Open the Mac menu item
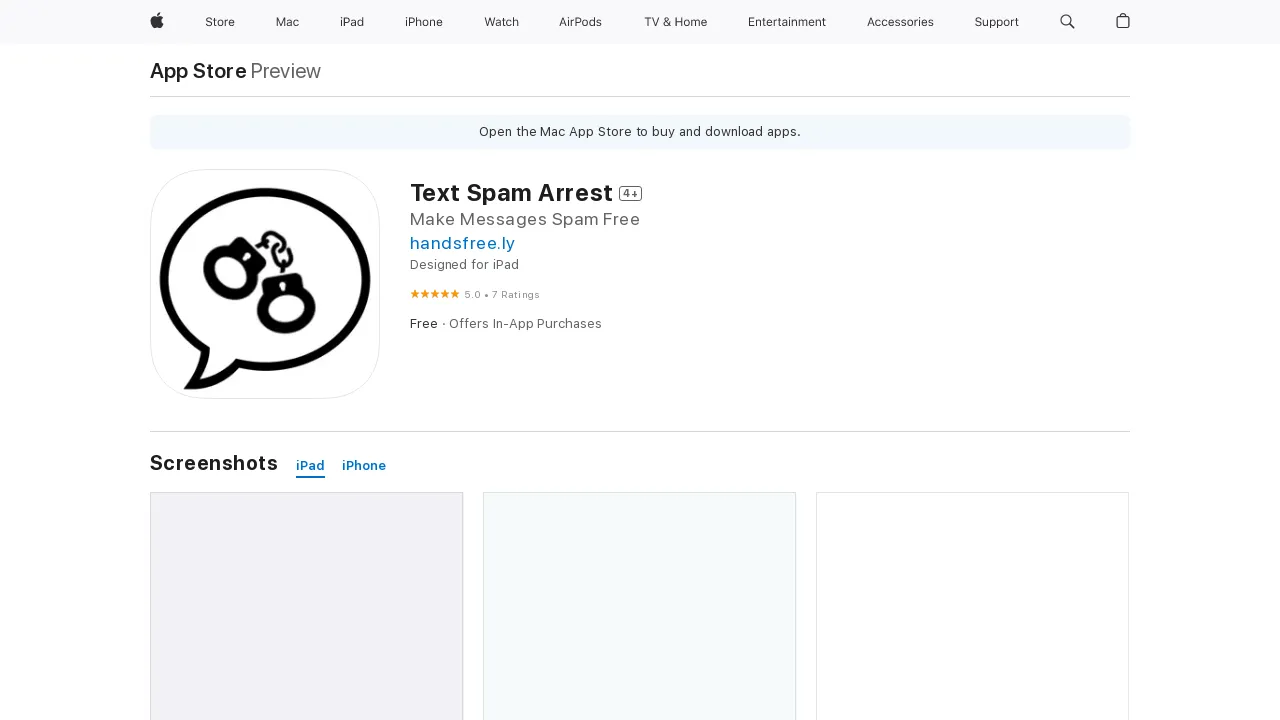Screen dimensions: 1280x720 coord(287,22)
